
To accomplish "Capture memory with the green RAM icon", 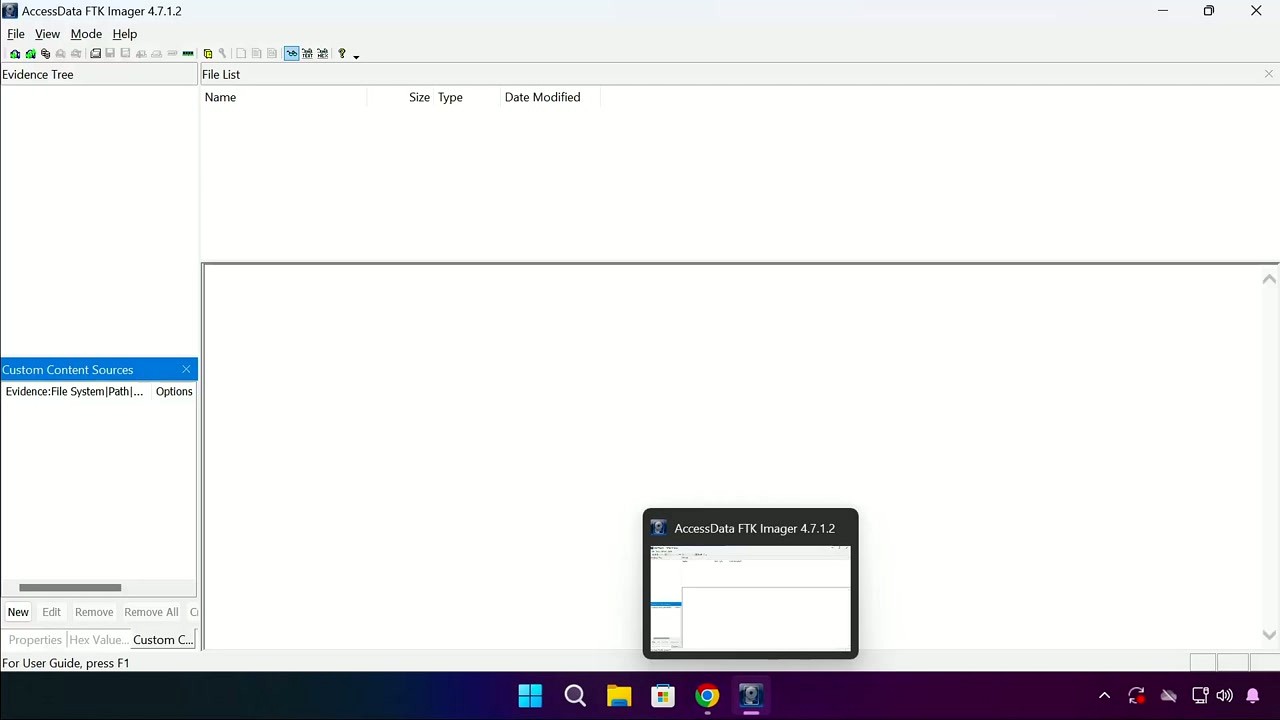I will [187, 53].
